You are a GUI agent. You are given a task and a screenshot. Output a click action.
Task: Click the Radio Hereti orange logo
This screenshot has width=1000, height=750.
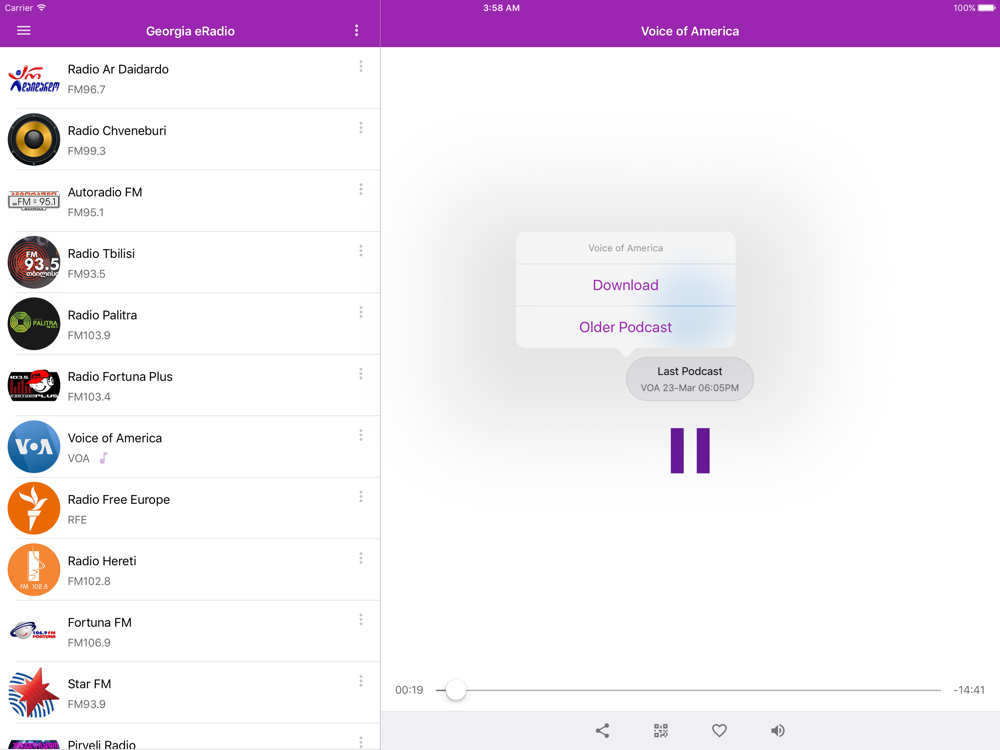[x=34, y=570]
